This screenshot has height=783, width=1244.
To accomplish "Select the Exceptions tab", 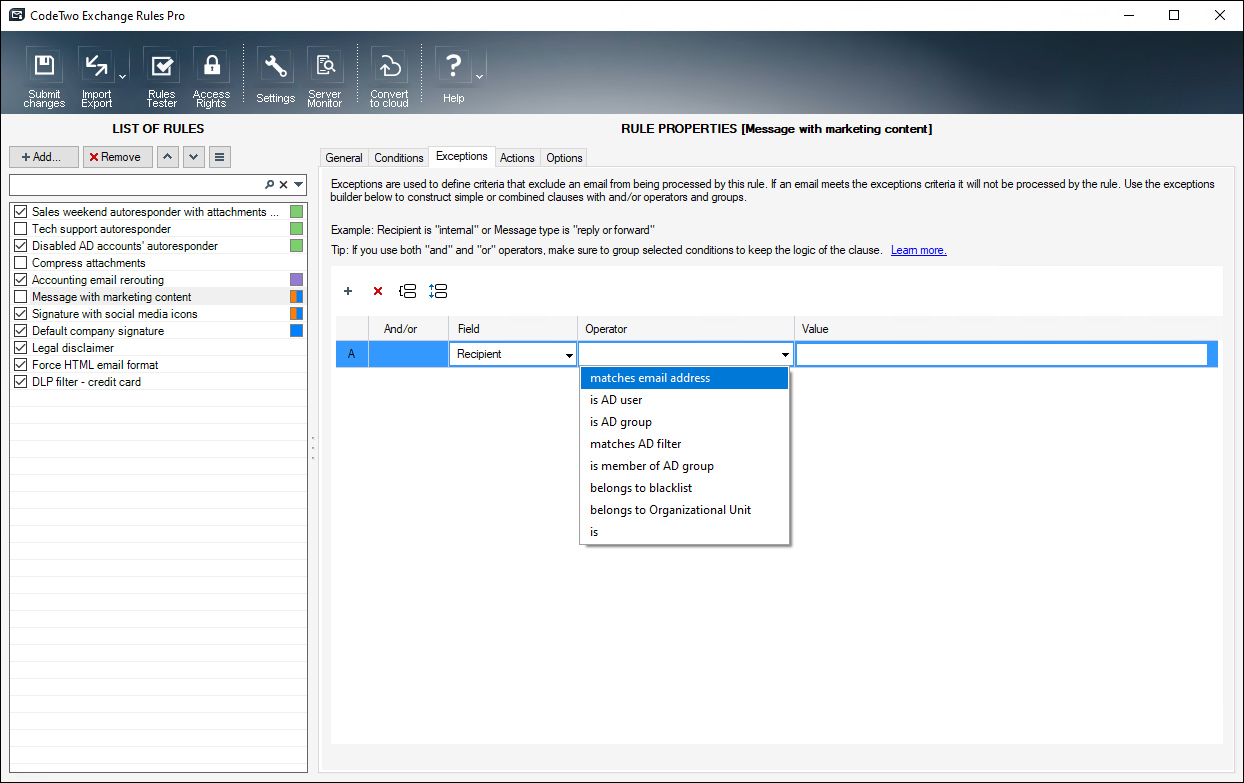I will pyautogui.click(x=462, y=156).
